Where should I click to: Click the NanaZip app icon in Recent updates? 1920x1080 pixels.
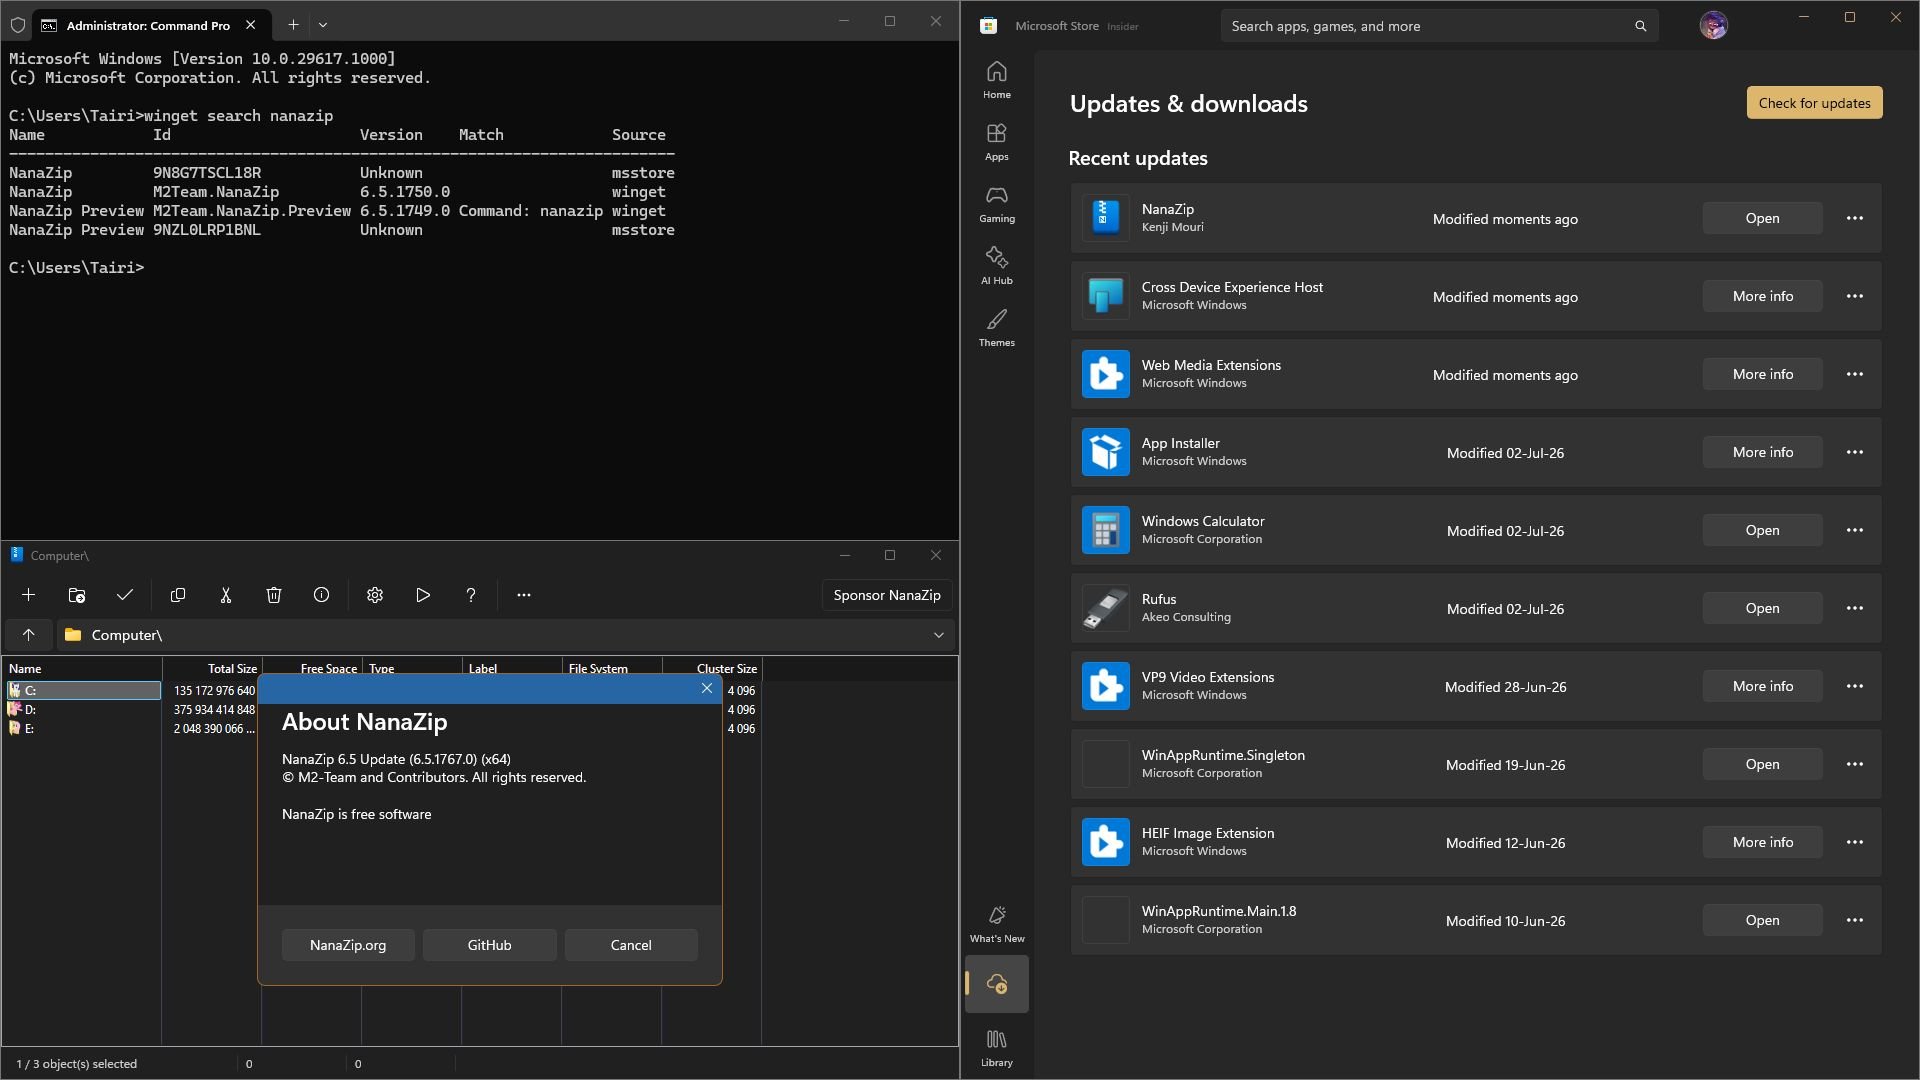pyautogui.click(x=1106, y=218)
